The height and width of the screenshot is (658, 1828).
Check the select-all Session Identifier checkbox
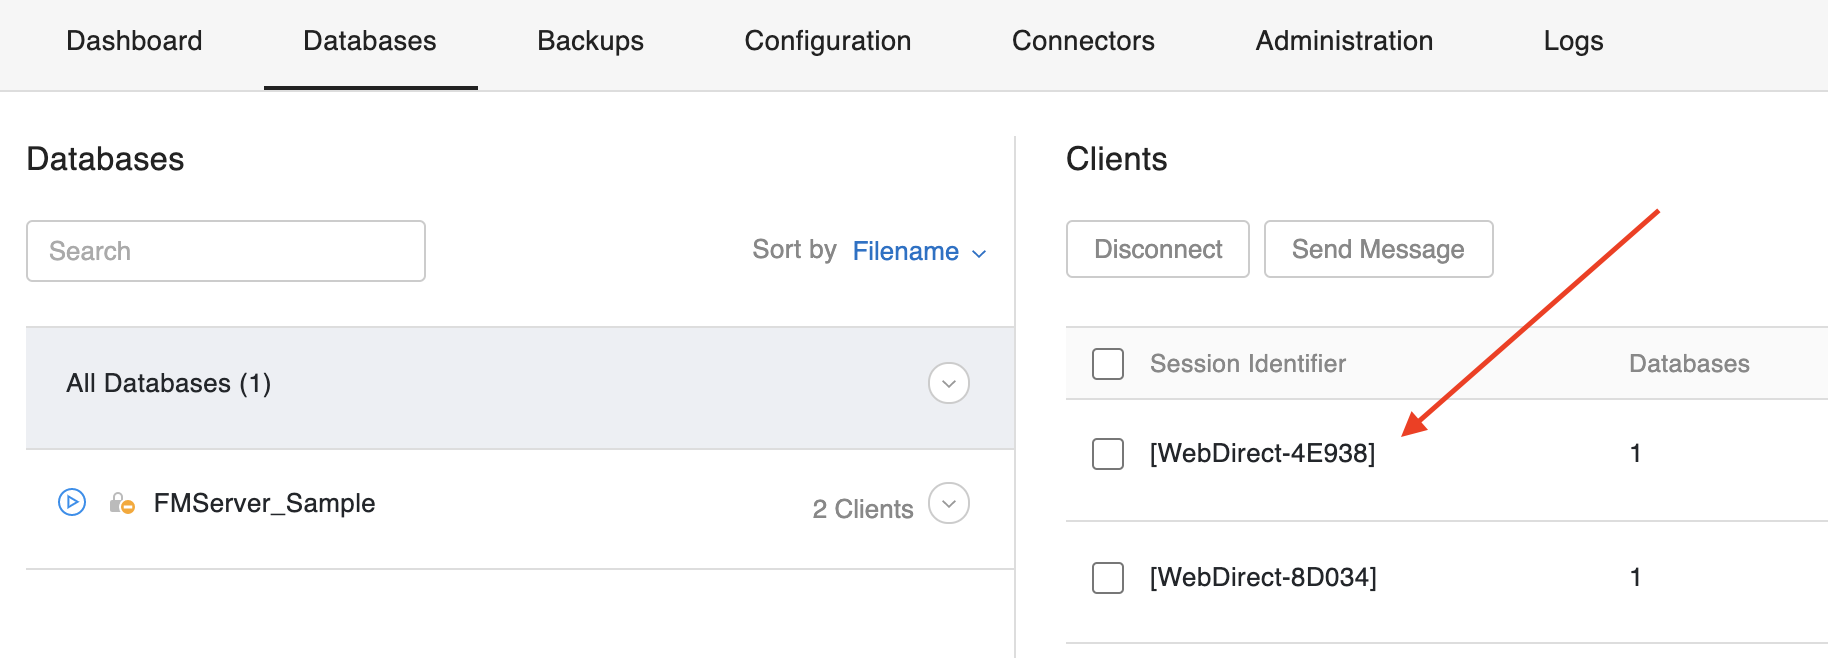[1108, 364]
